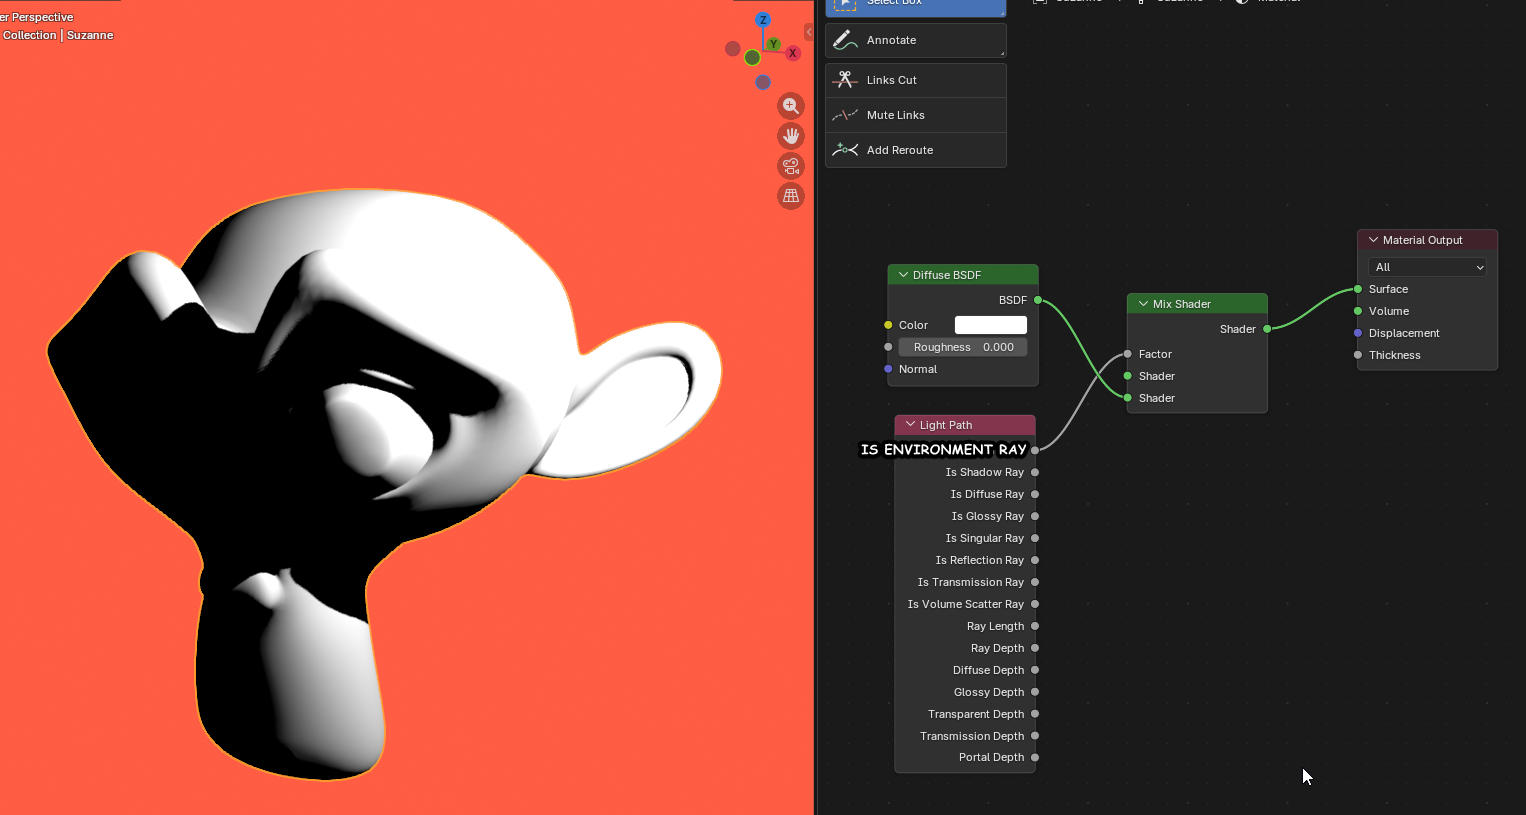Select the Annotate tool

[915, 40]
